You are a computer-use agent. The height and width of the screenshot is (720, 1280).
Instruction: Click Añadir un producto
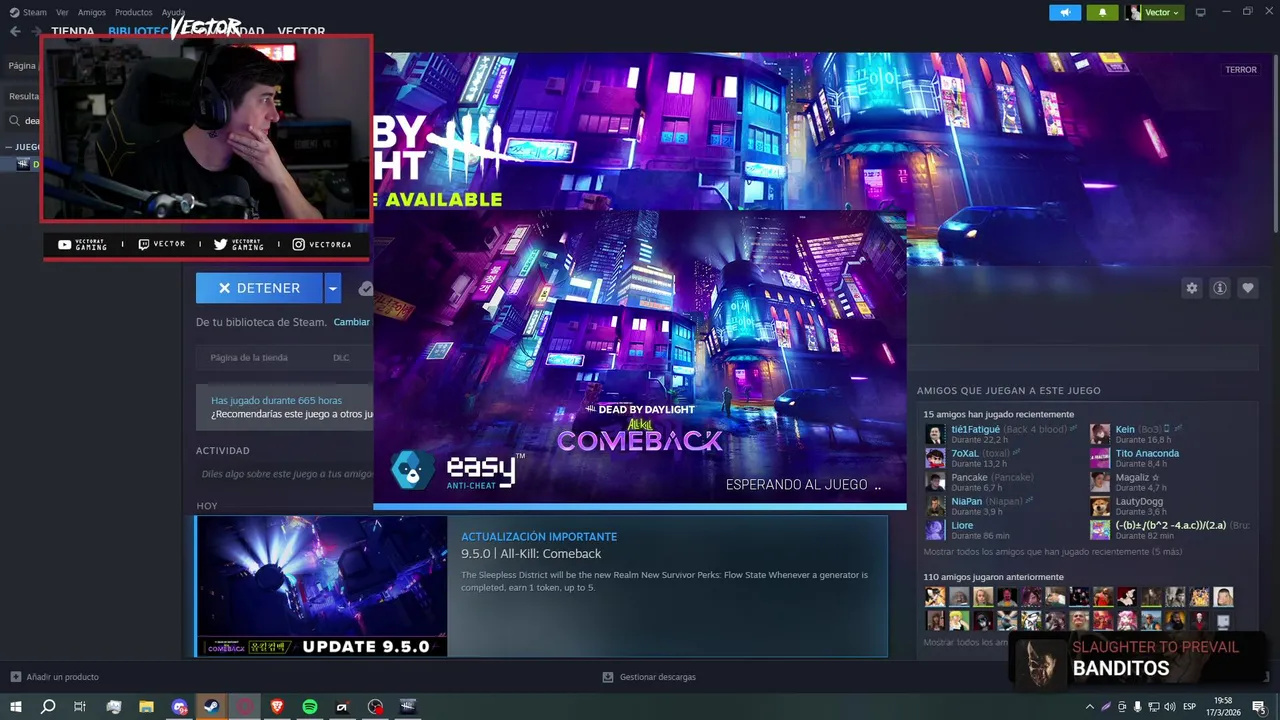[54, 677]
